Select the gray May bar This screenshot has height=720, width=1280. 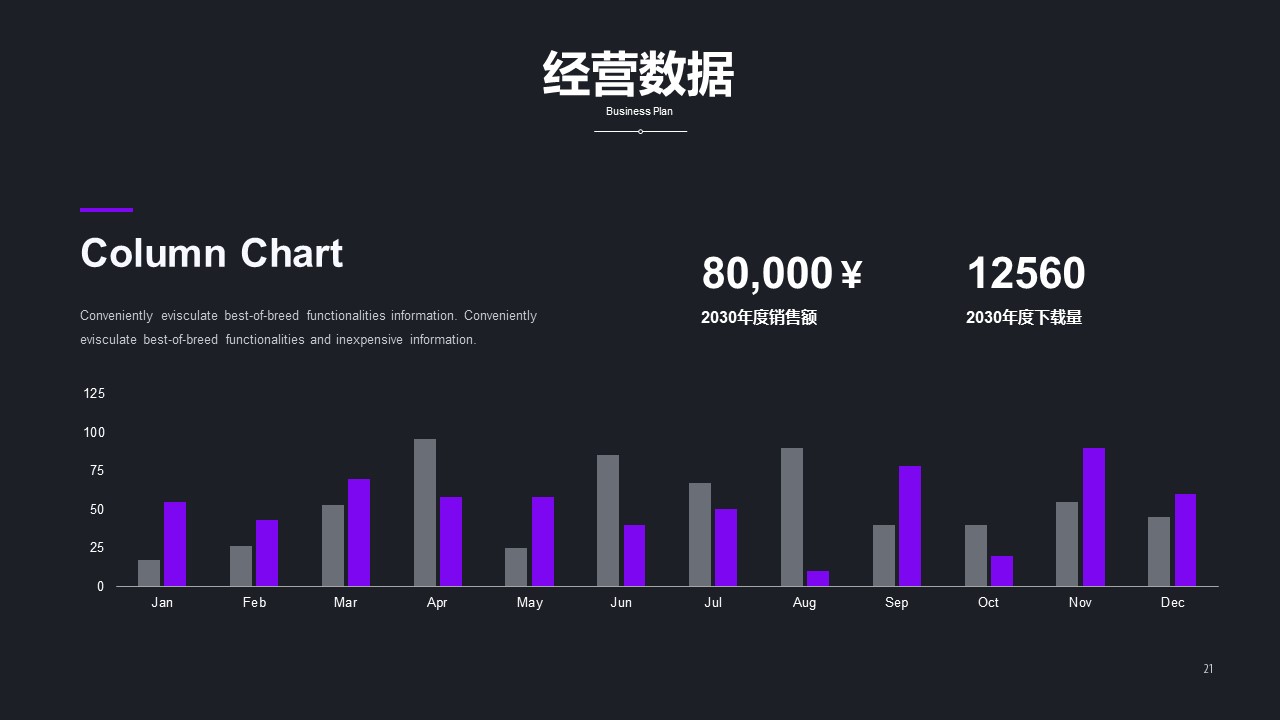click(x=516, y=567)
